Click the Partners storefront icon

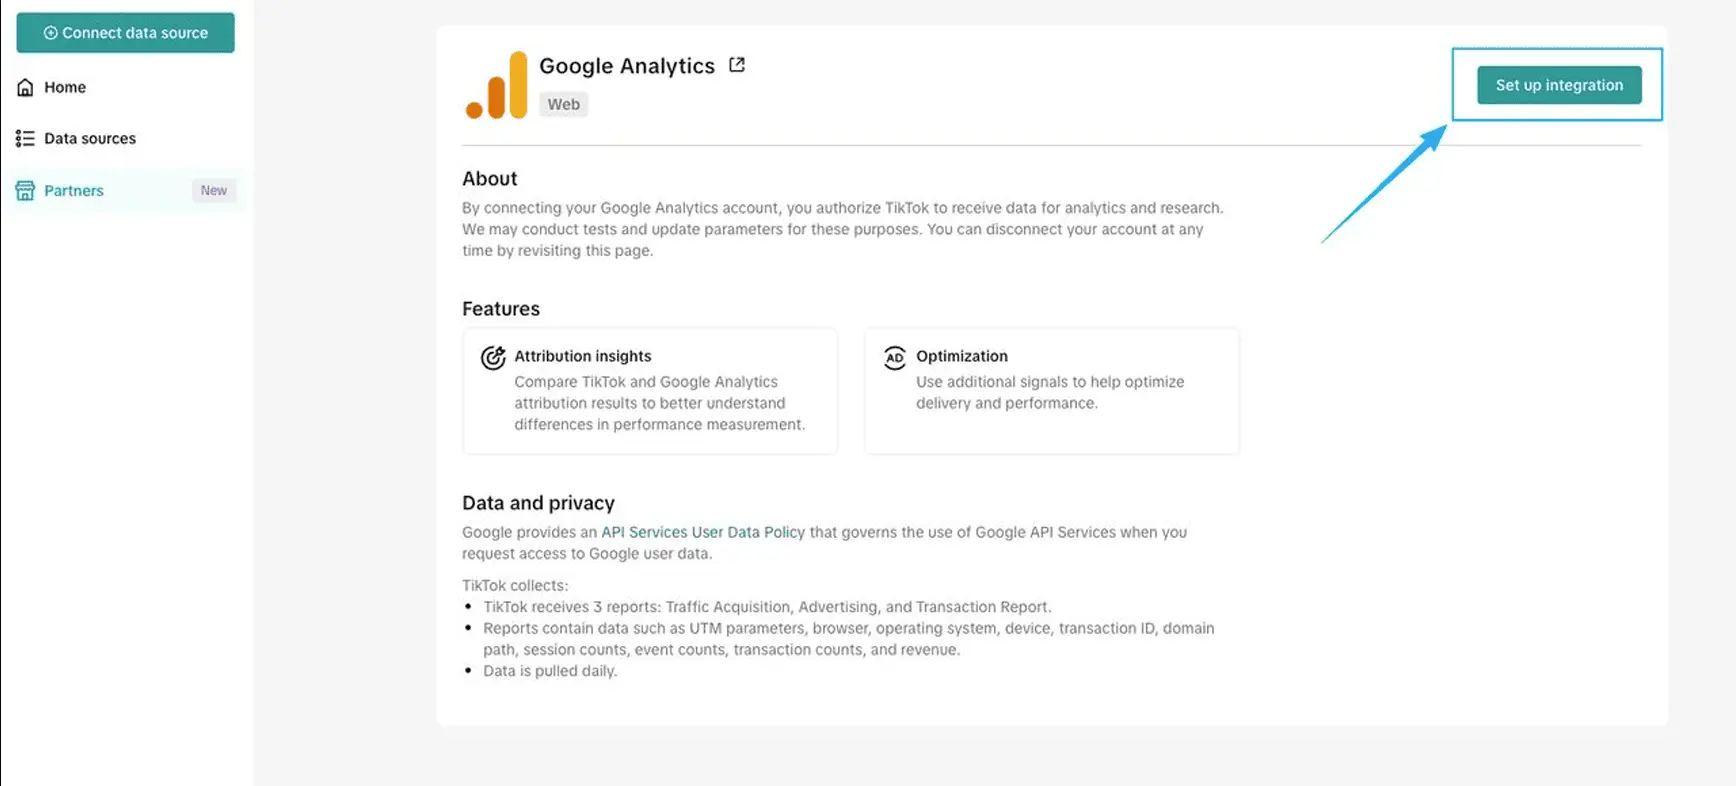coord(25,190)
